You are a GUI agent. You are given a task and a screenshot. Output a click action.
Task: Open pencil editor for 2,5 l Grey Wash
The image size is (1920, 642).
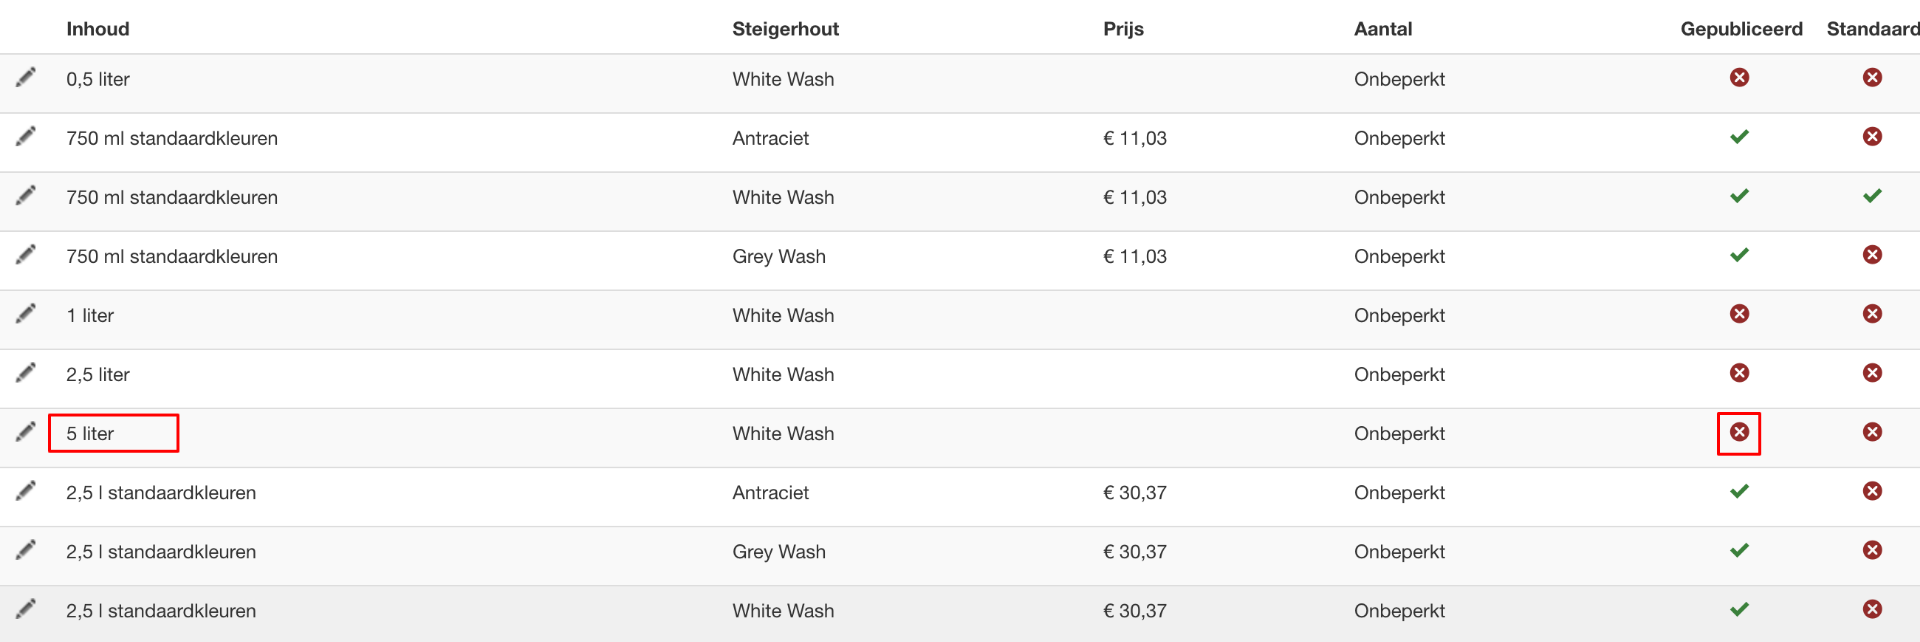click(26, 549)
